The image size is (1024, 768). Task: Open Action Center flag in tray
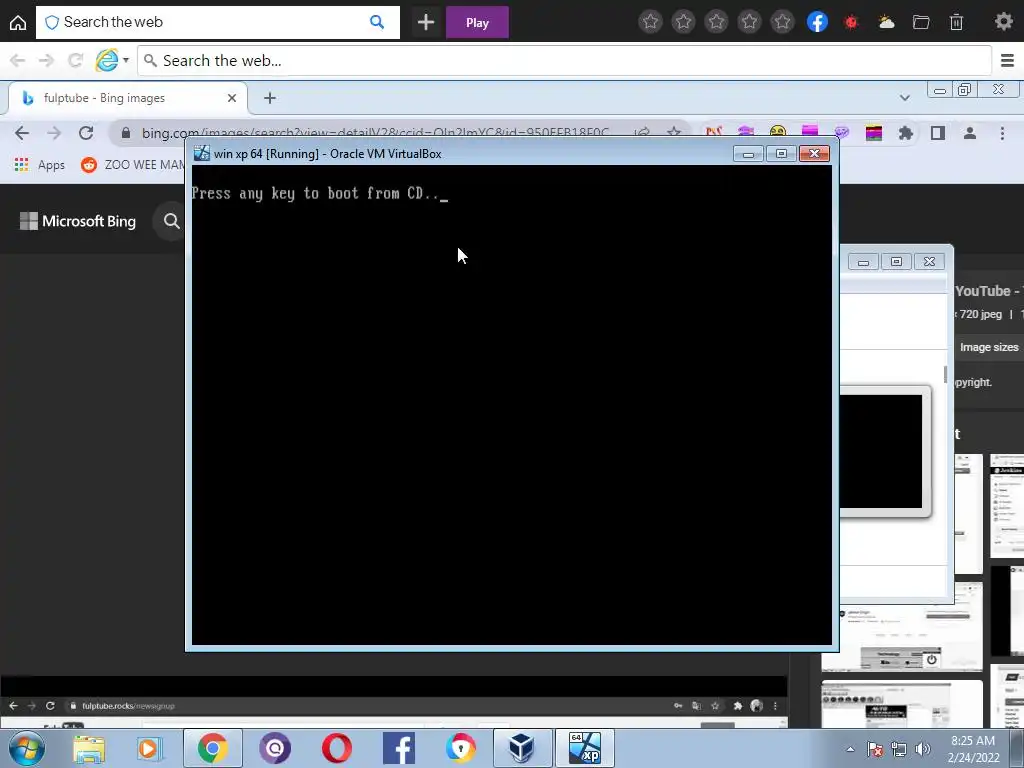(874, 750)
